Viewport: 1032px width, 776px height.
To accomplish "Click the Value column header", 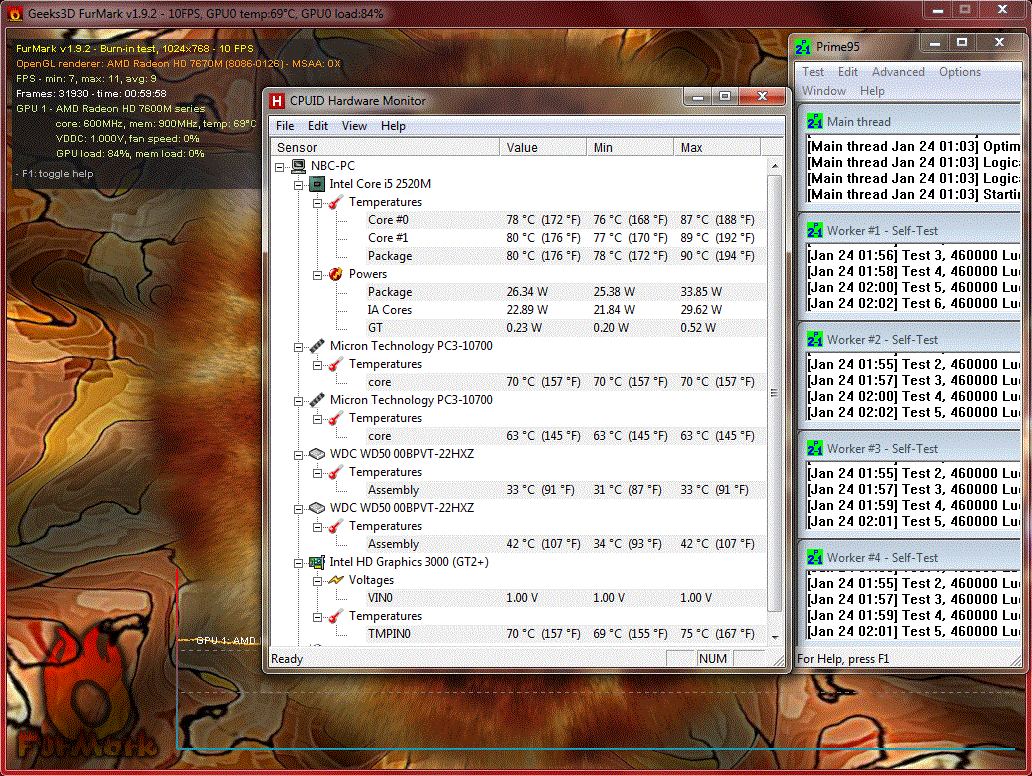I will 543,147.
